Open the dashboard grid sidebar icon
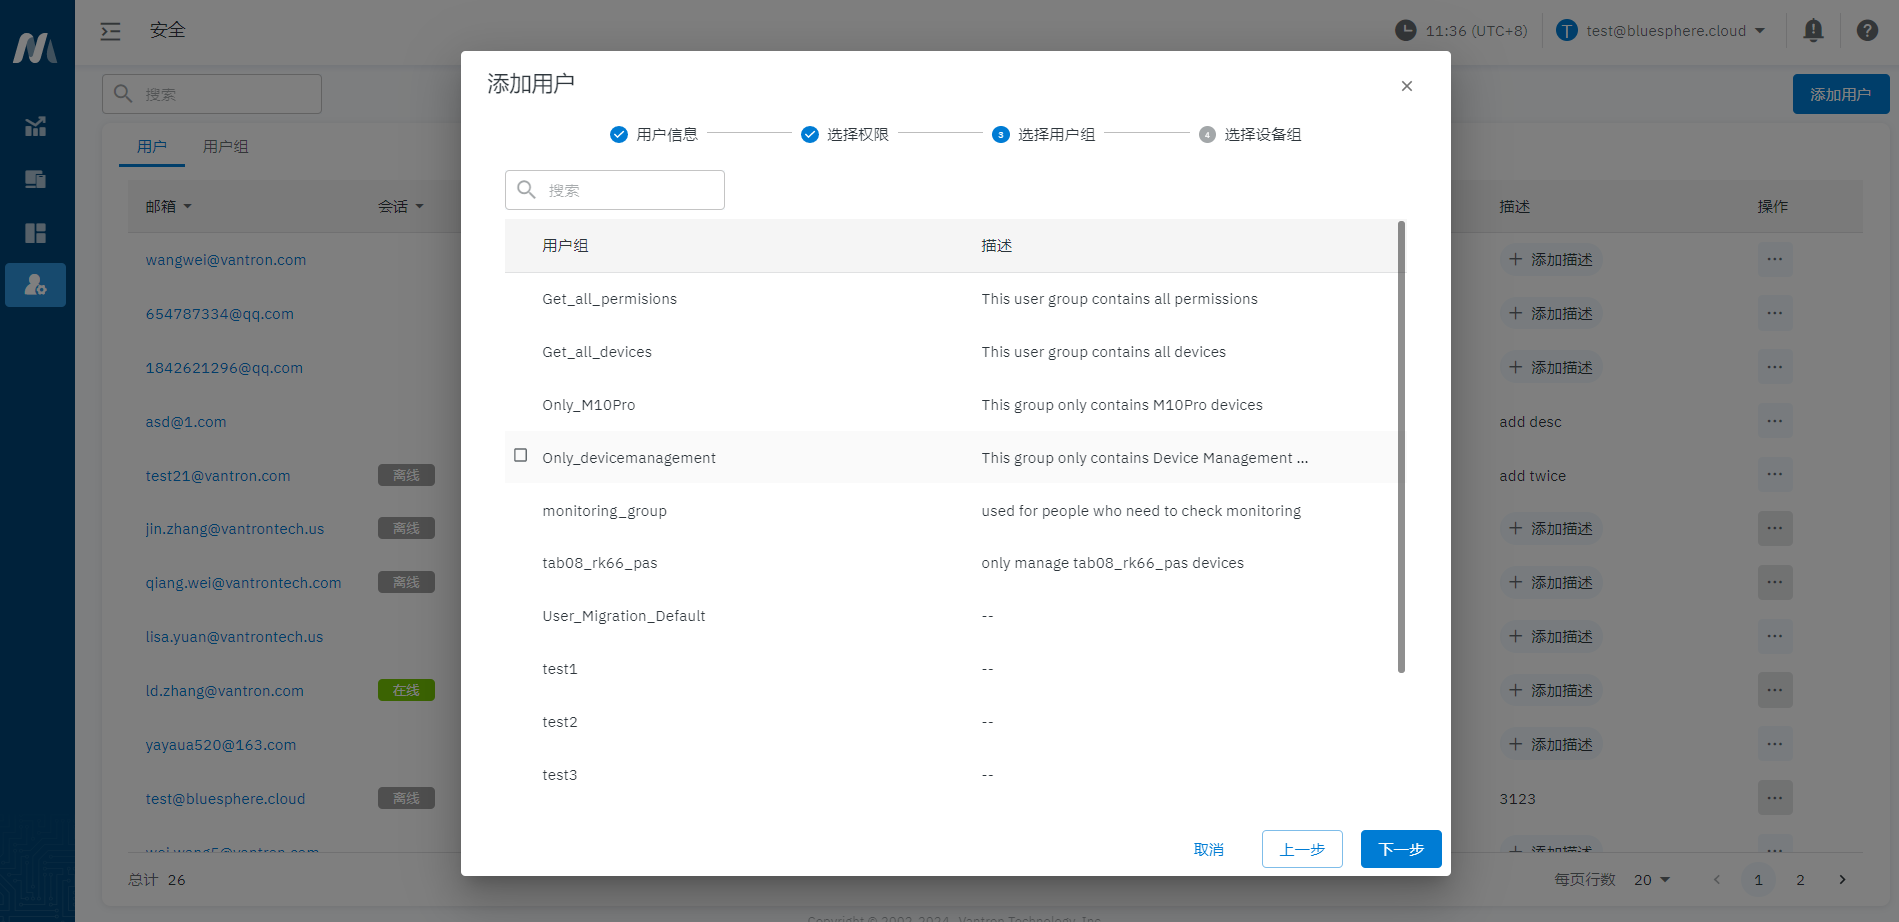 coord(36,233)
